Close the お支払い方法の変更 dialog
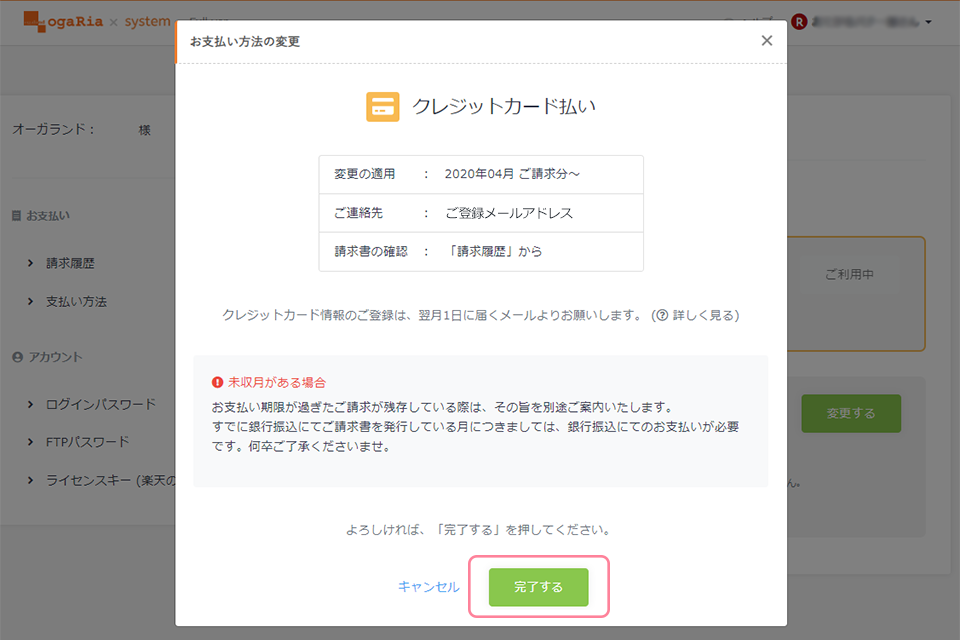This screenshot has width=960, height=640. [x=767, y=40]
